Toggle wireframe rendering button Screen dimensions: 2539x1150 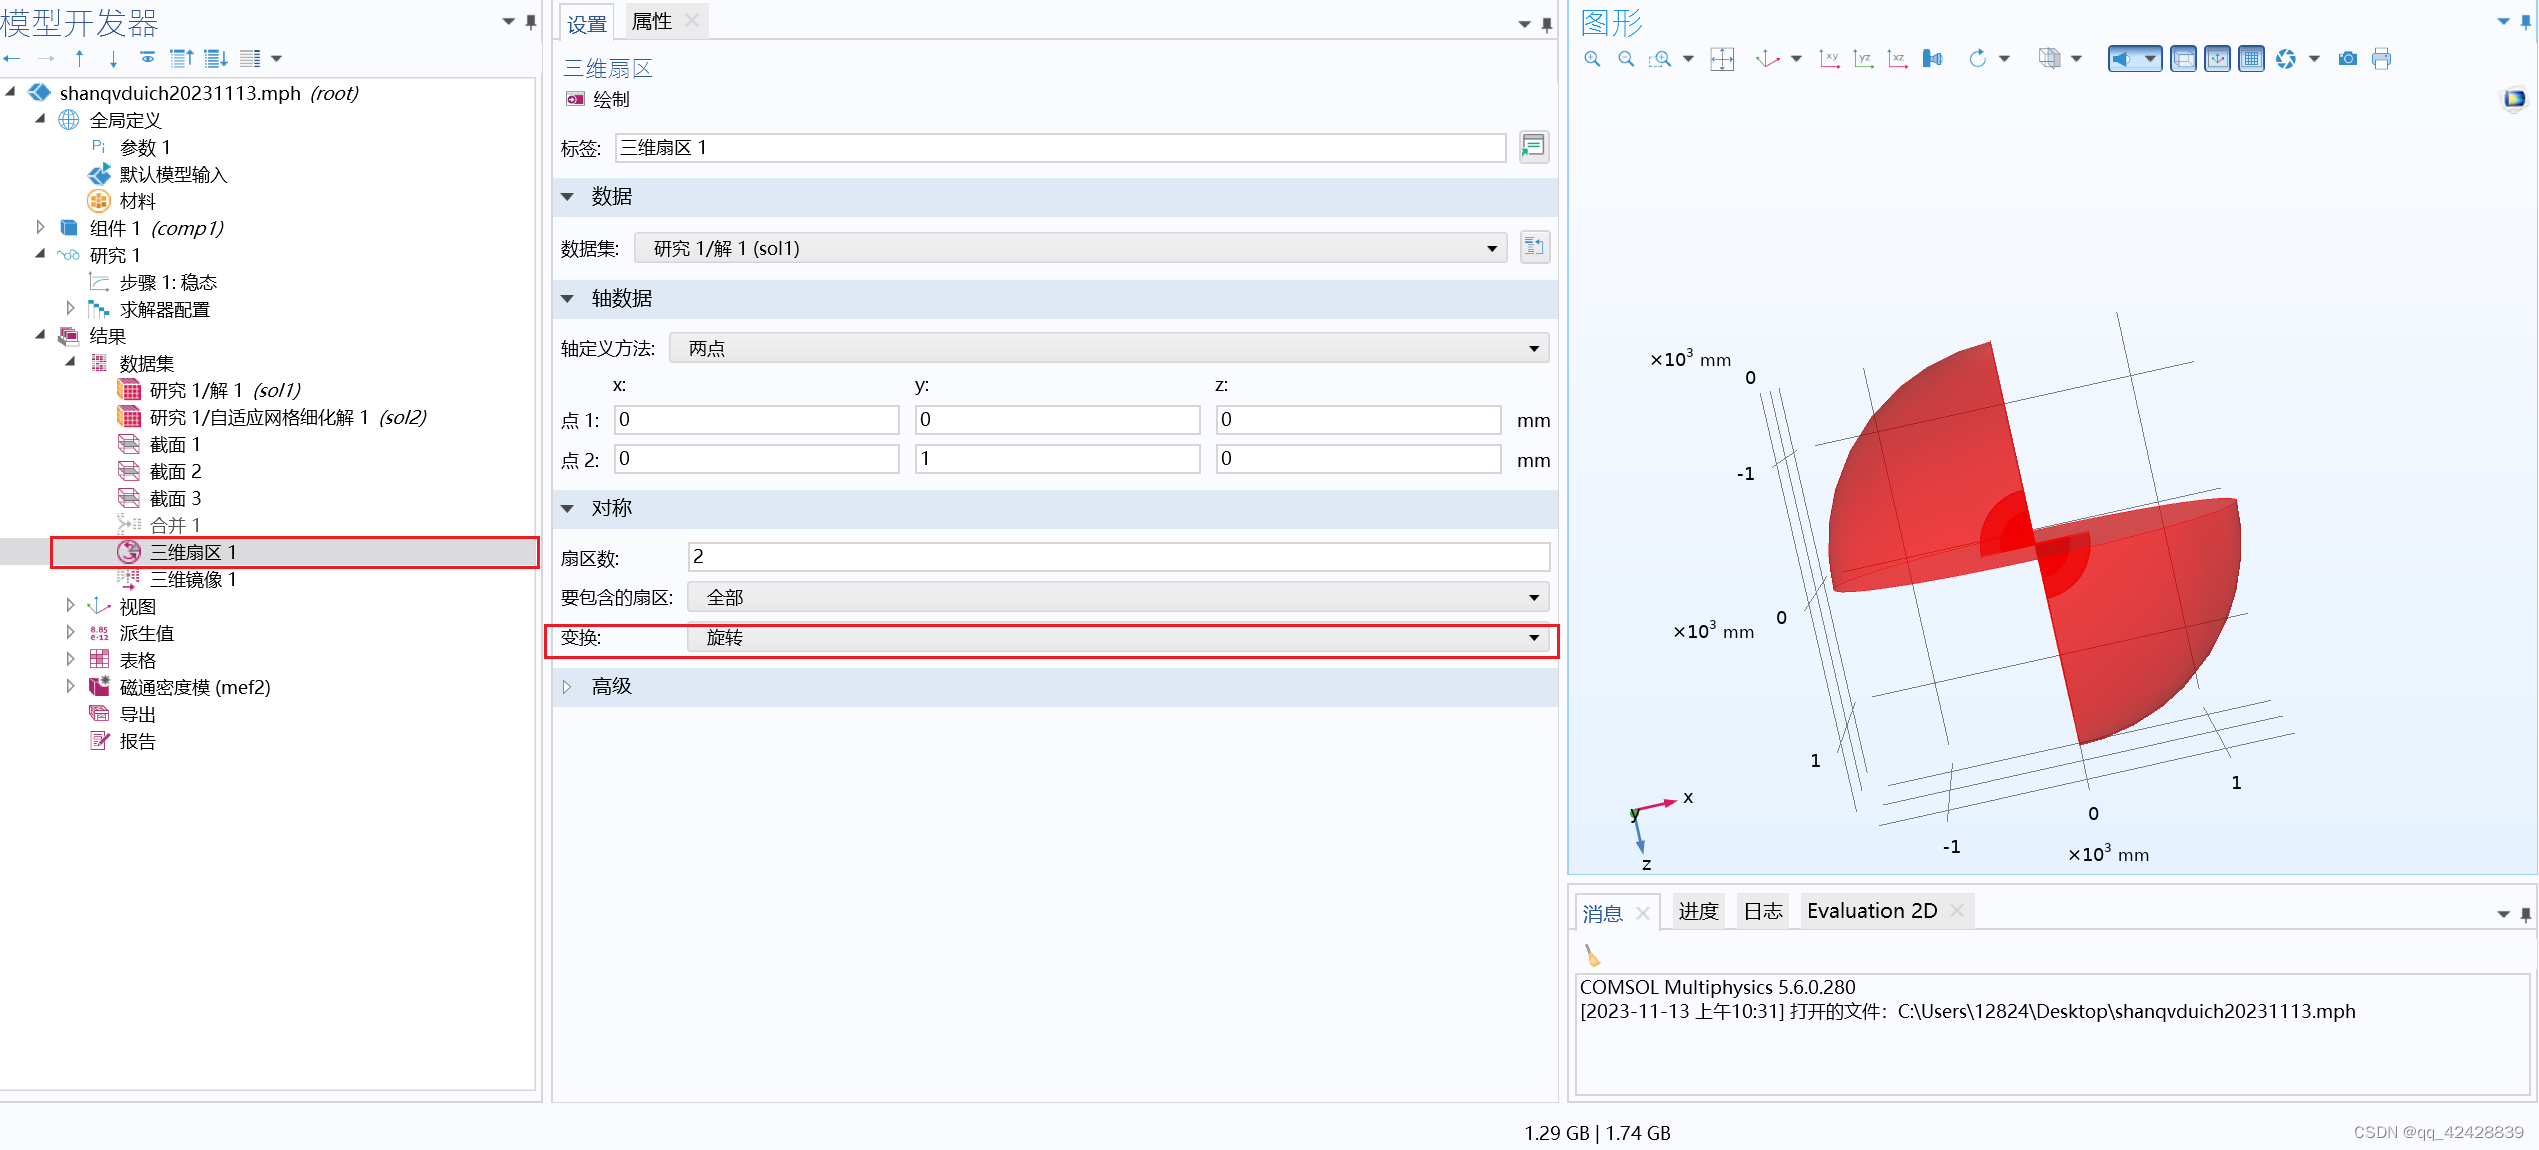point(2183,59)
